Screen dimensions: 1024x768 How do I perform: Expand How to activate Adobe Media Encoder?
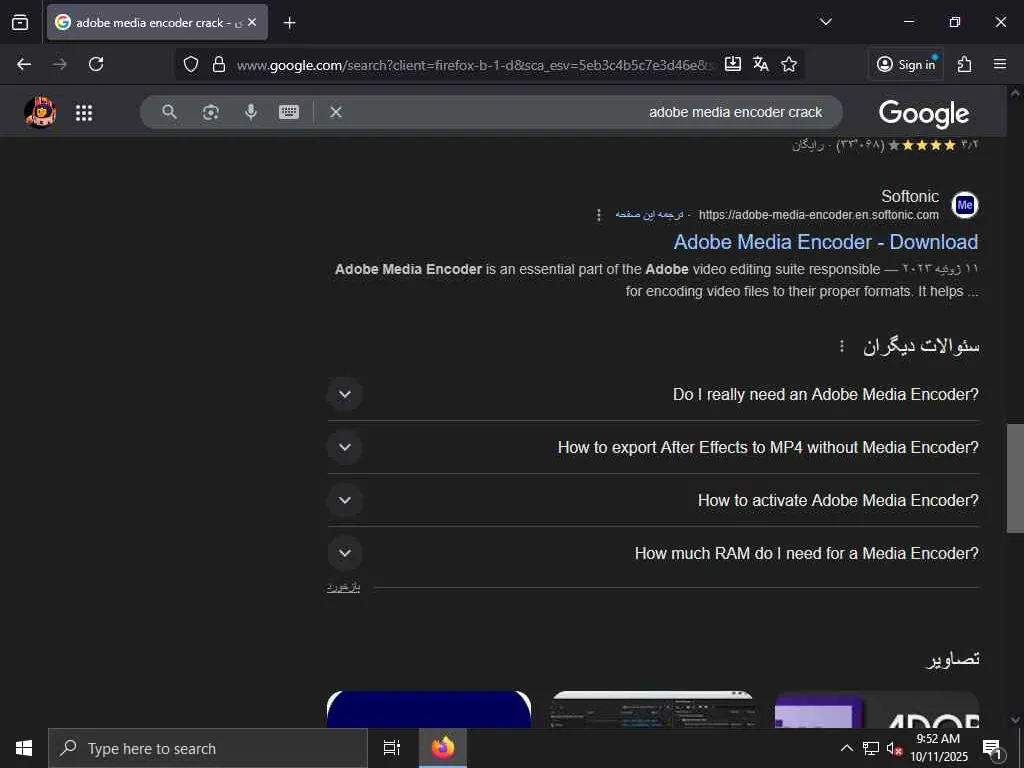(653, 500)
